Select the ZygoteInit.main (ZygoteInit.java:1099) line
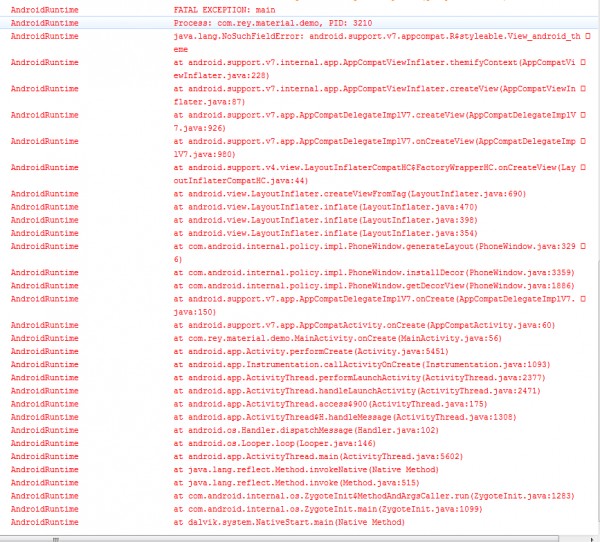The width and height of the screenshot is (600, 542). click(328, 509)
